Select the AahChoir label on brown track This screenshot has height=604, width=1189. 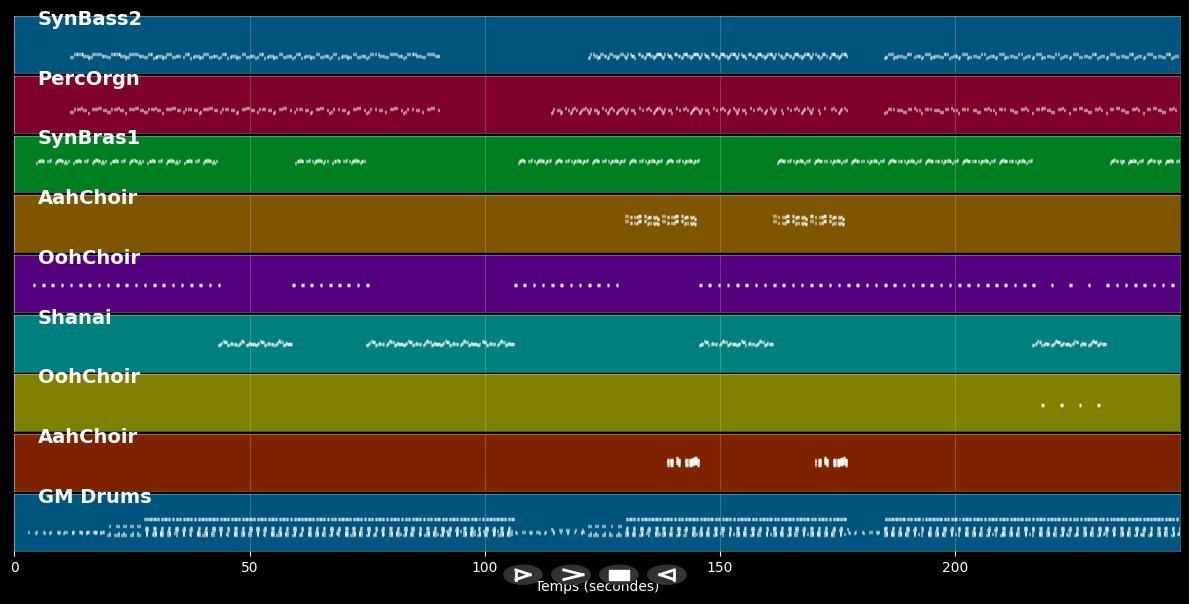pos(87,198)
